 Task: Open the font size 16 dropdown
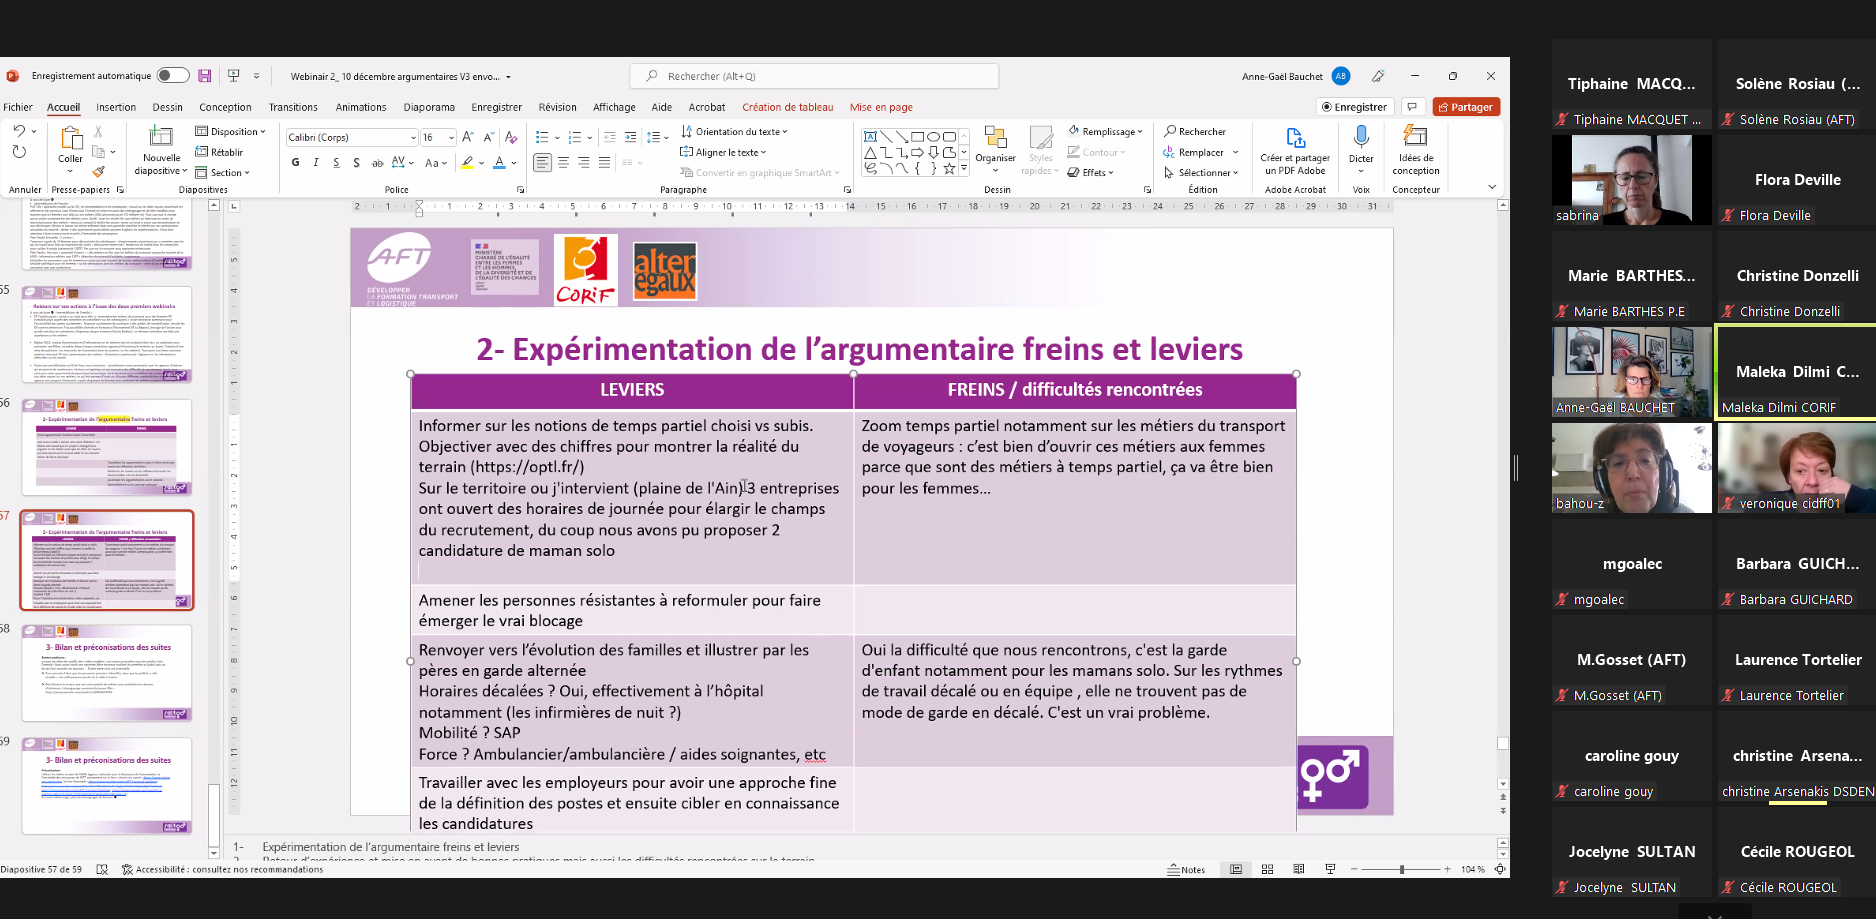coord(451,137)
